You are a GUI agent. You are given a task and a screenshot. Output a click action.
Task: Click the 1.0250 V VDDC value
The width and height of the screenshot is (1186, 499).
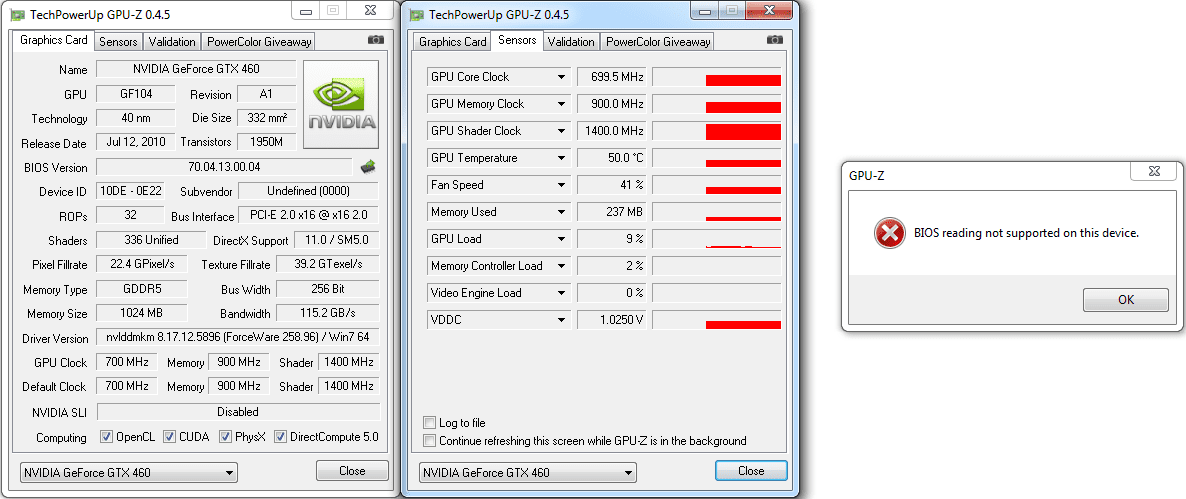coord(612,320)
